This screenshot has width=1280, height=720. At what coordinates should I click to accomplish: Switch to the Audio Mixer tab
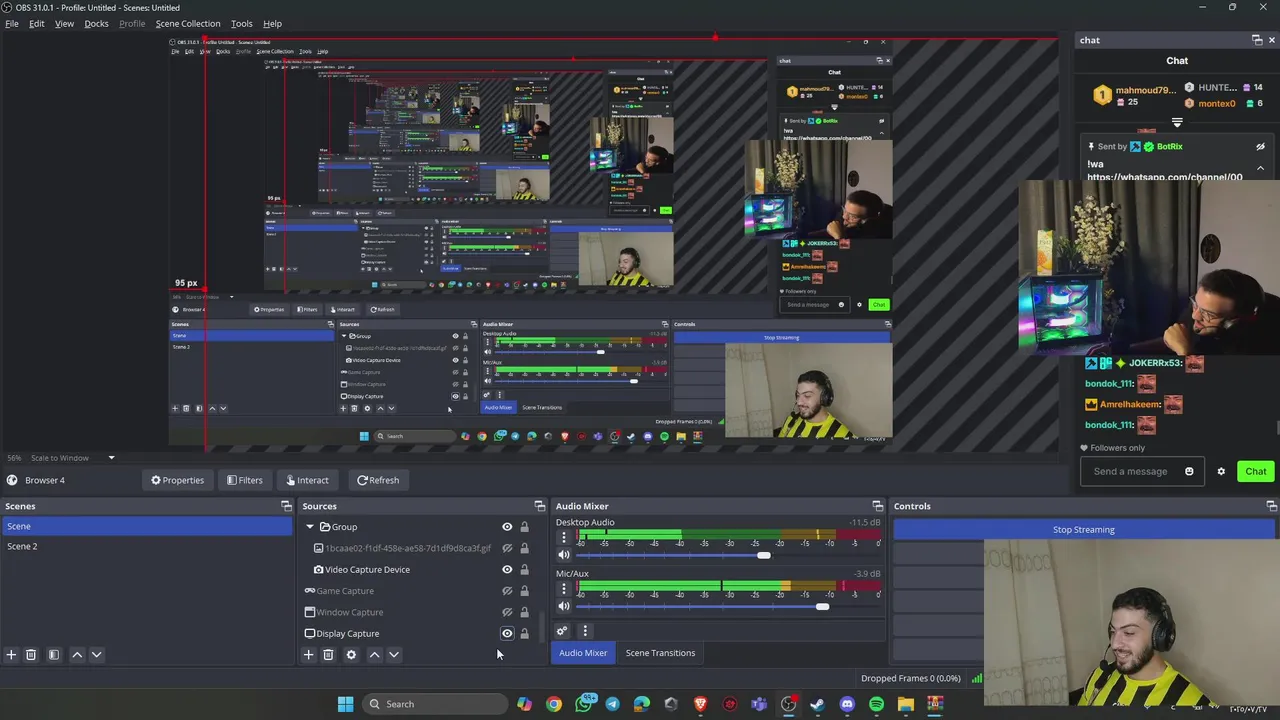pyautogui.click(x=583, y=653)
